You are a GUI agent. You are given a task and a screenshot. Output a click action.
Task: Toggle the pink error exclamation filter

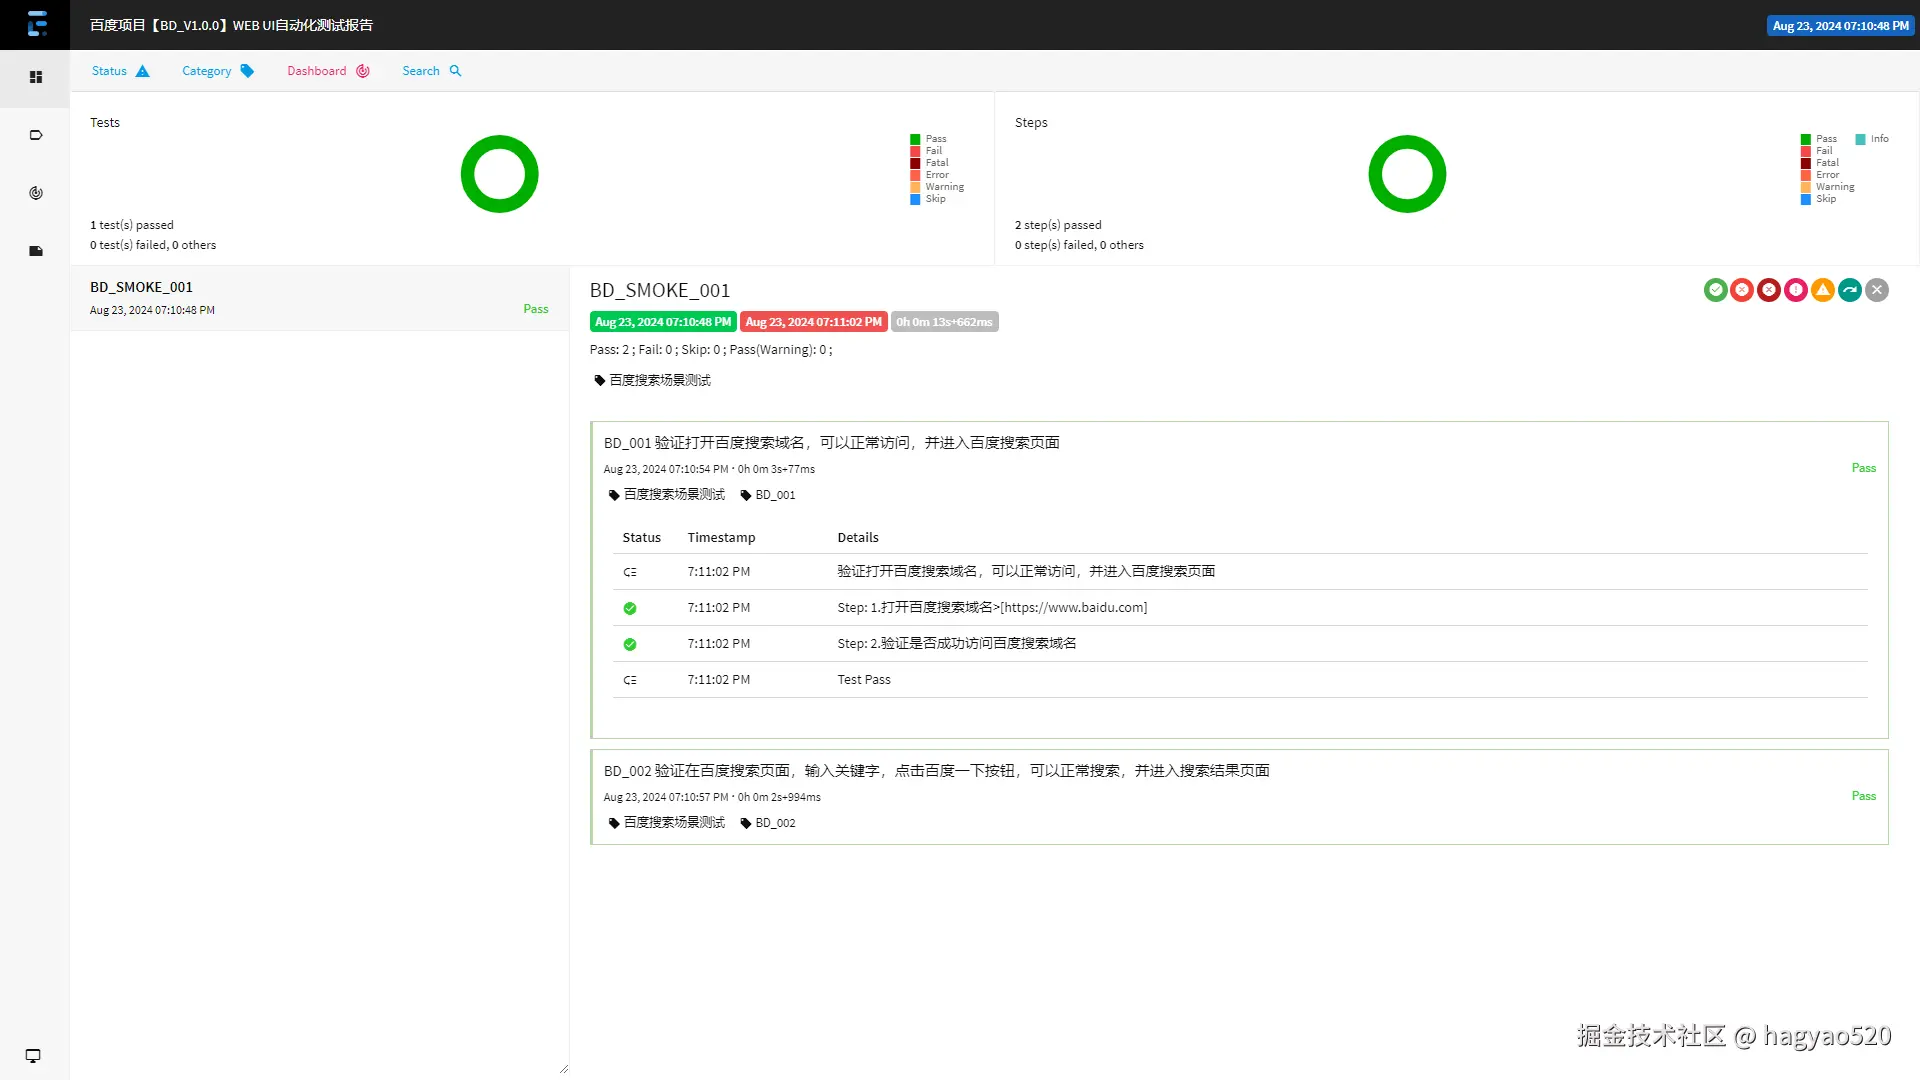(x=1796, y=290)
